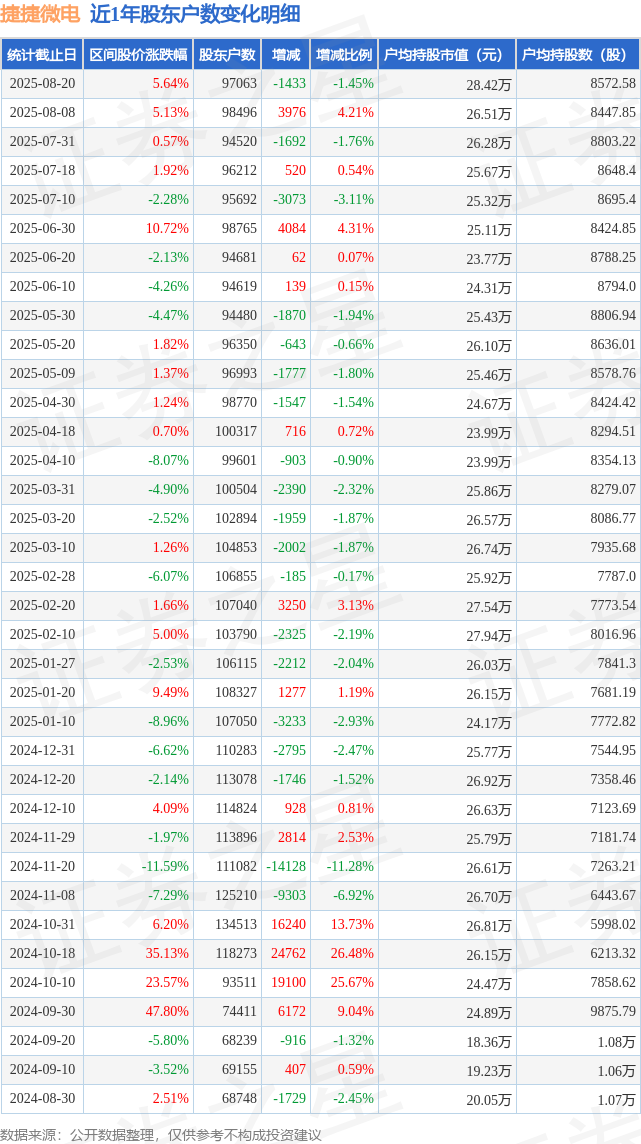Select the 2024-10-18 date row
Screen dimensions: 641x1144
click(x=320, y=954)
